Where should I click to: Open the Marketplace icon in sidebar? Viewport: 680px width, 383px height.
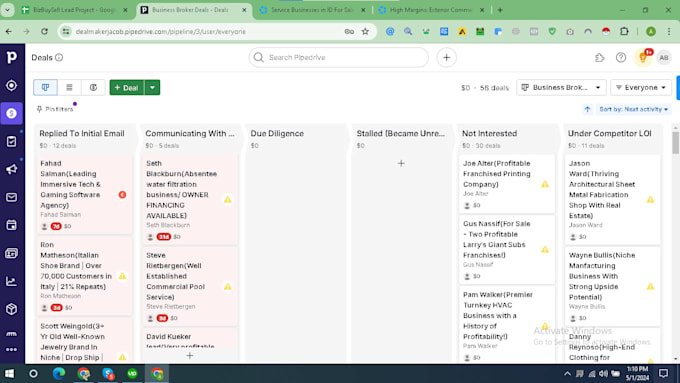(12, 333)
